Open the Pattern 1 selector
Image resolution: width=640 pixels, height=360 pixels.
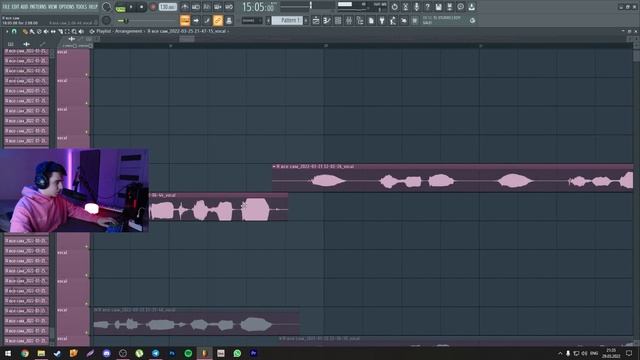point(287,20)
